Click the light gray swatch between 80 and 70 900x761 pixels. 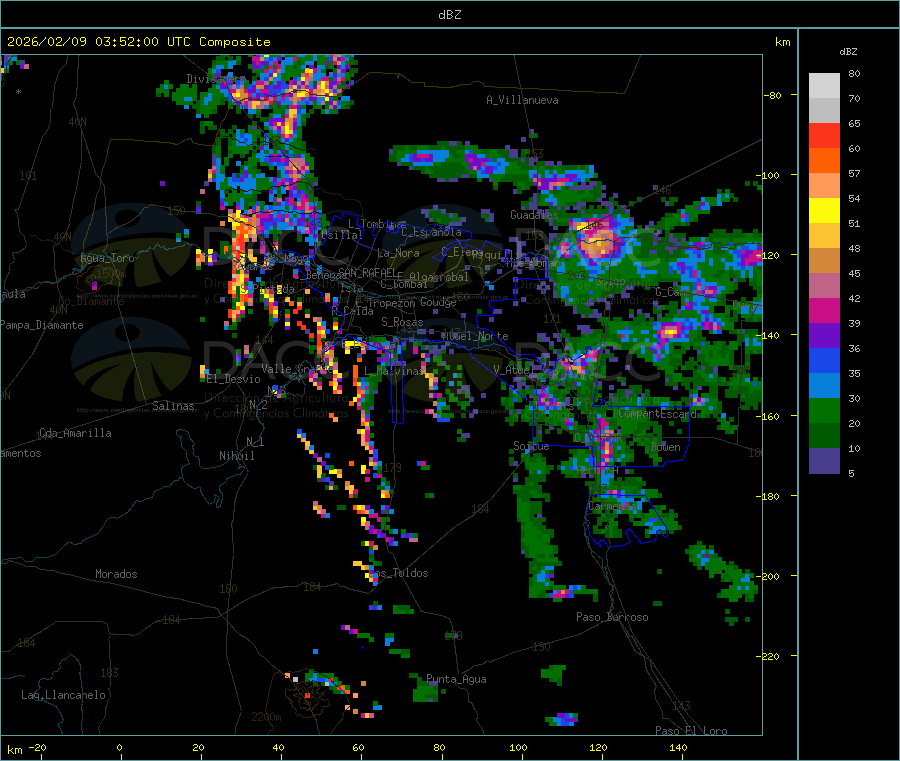coord(824,86)
